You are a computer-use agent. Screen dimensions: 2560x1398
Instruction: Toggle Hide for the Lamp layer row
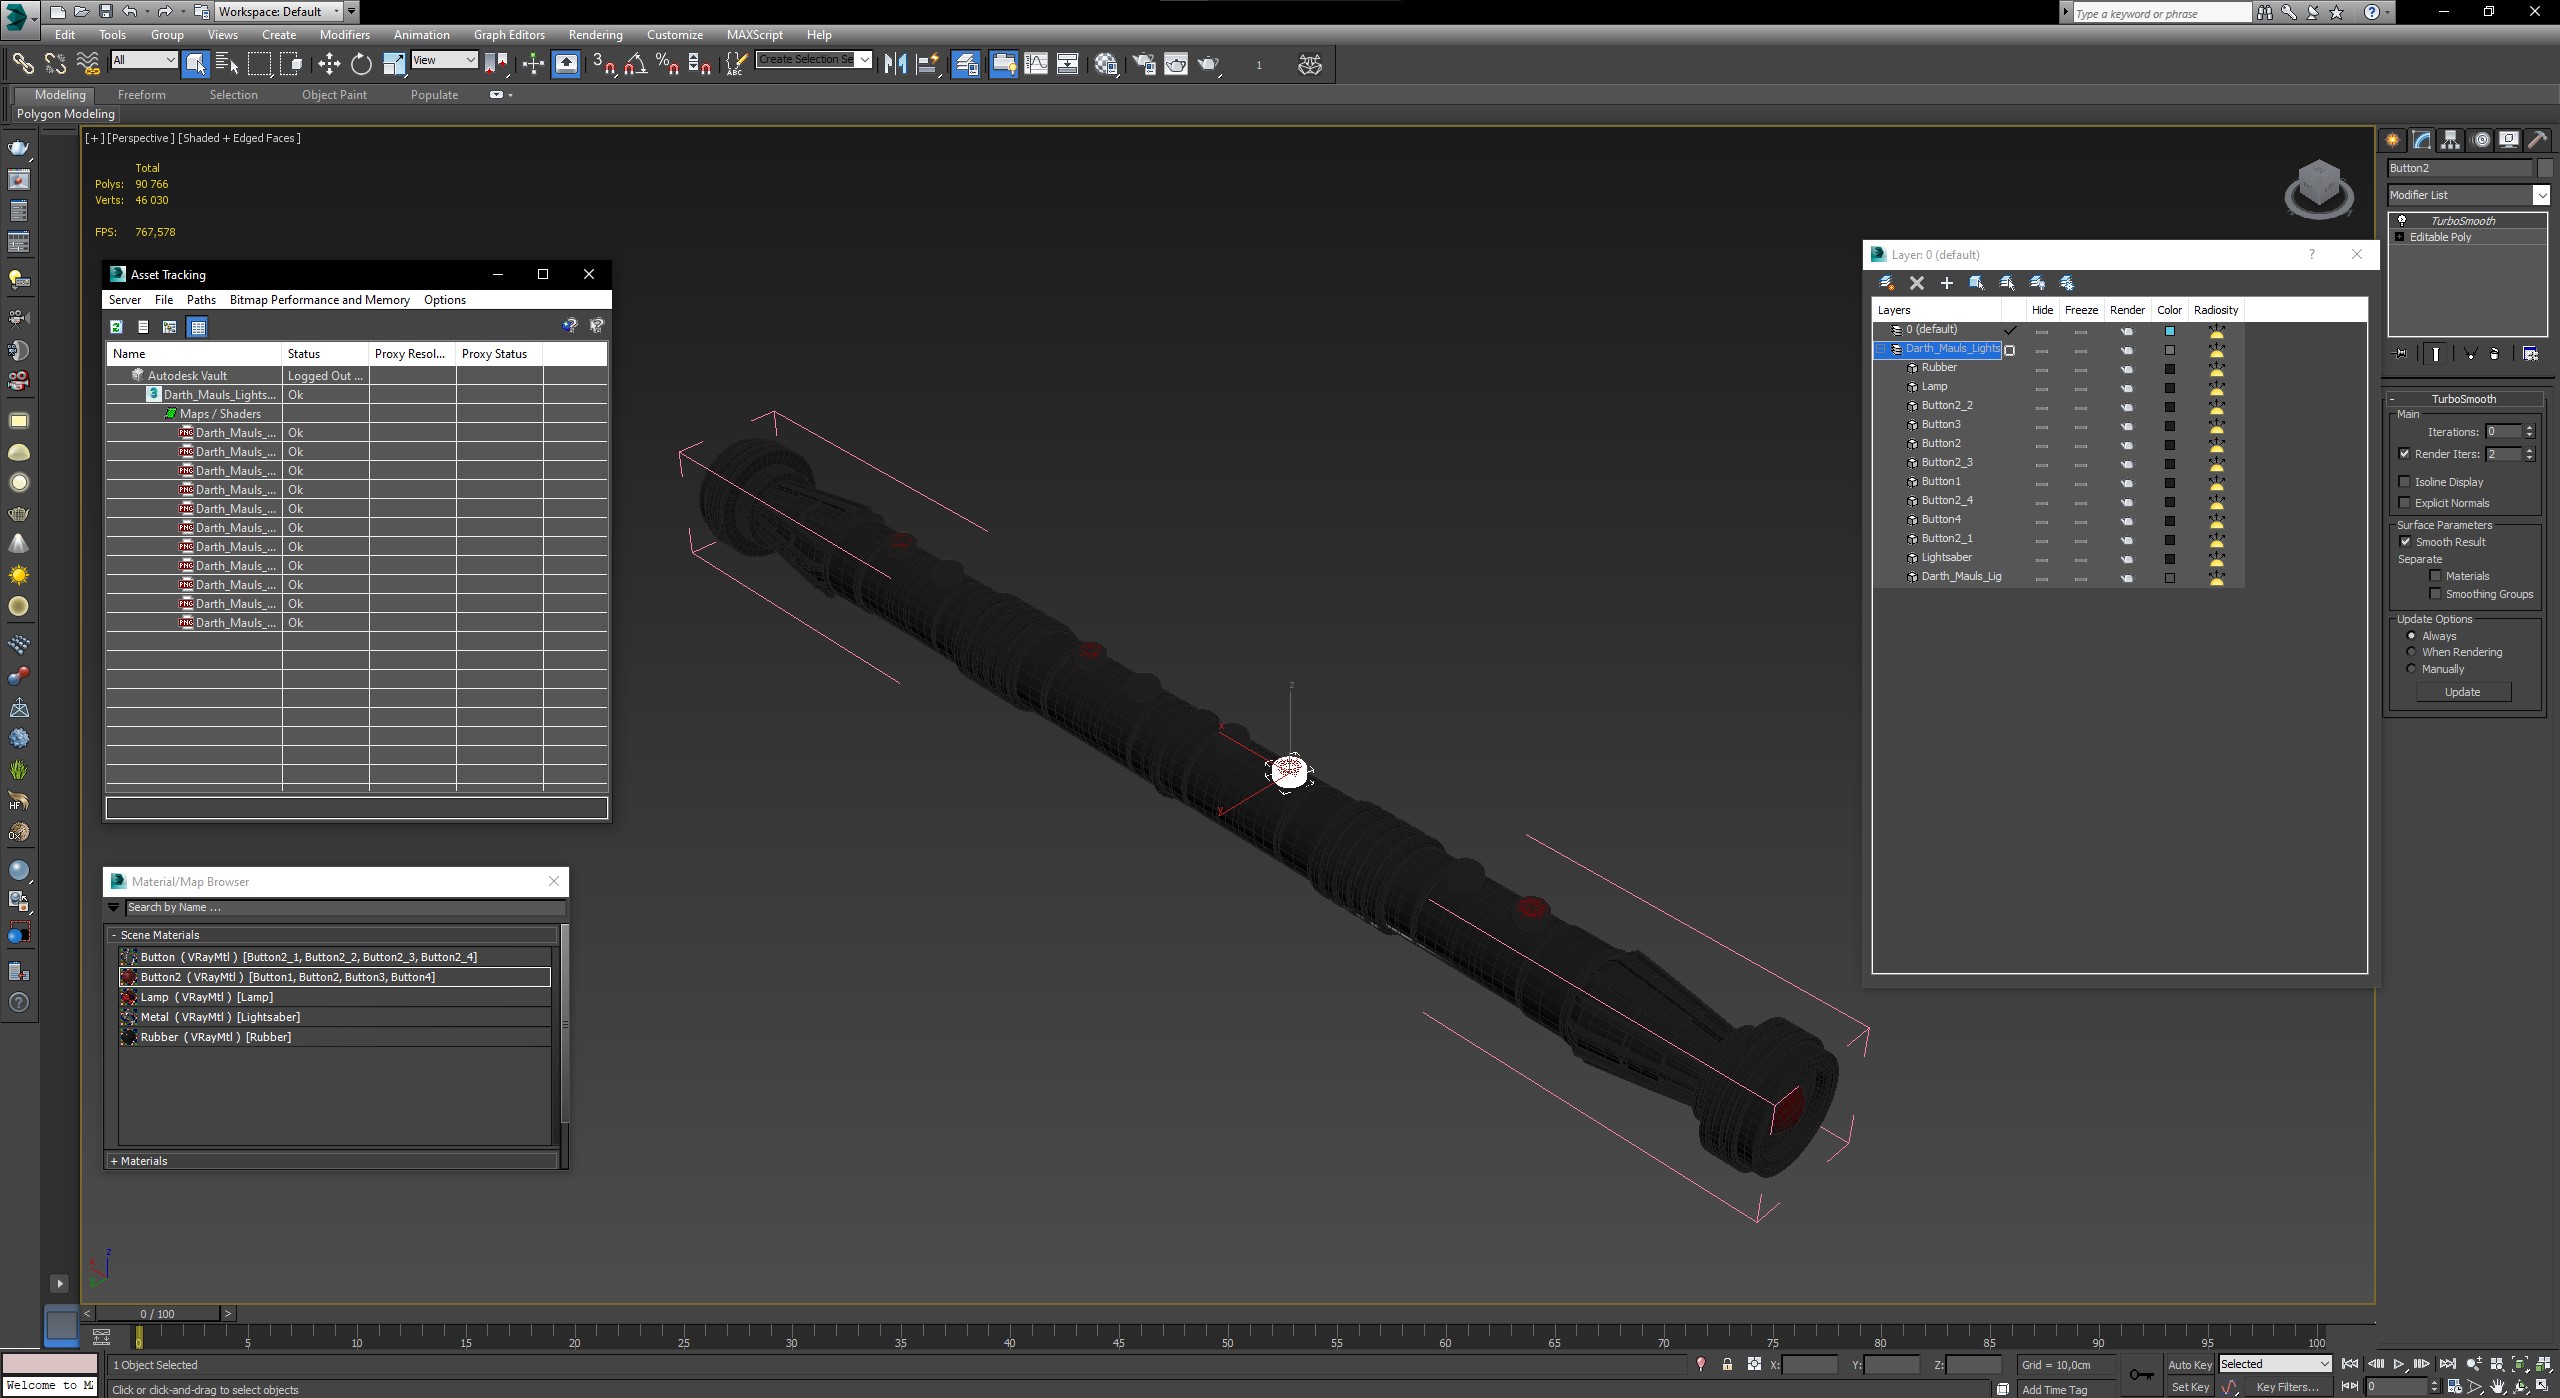[x=2042, y=388]
